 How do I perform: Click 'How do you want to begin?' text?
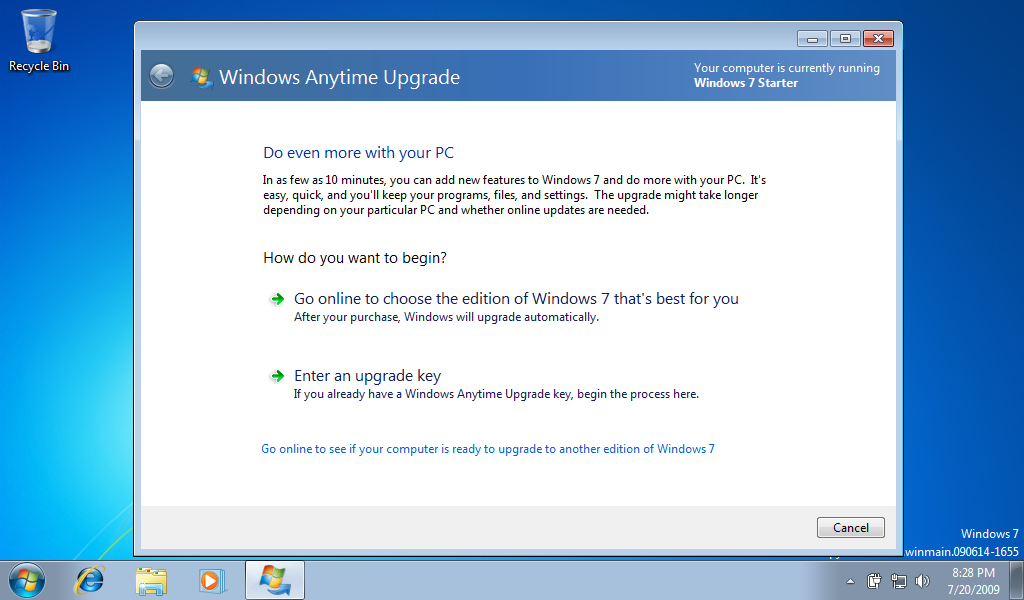point(355,258)
